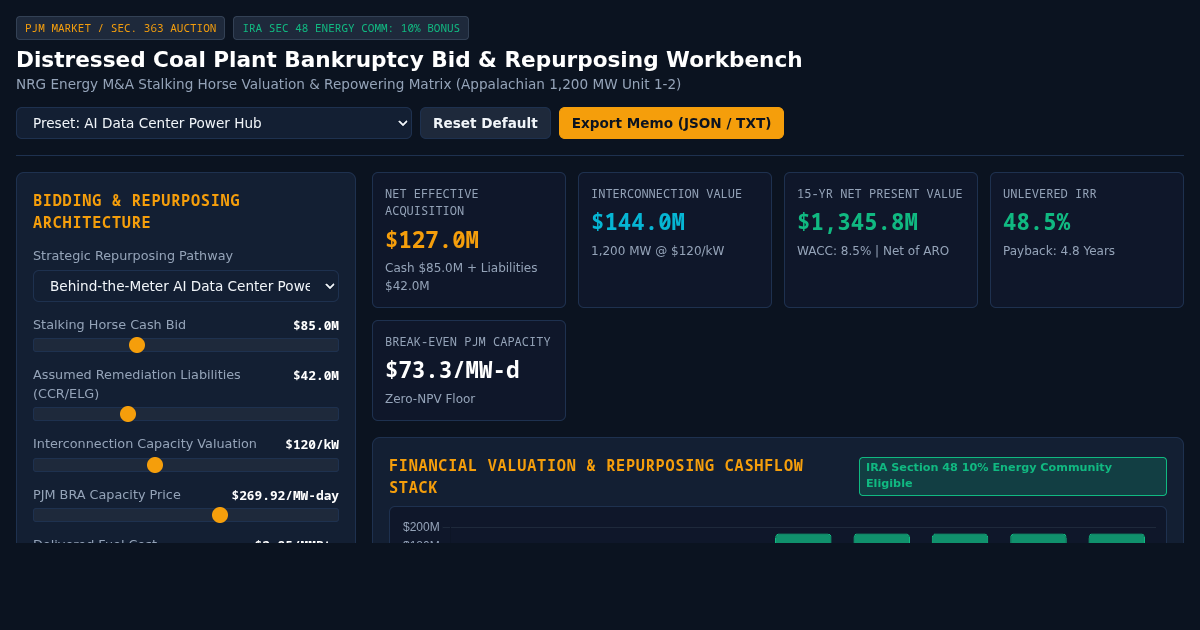Viewport: 1200px width, 630px height.
Task: Adjust the PJM BRA Capacity Price slider
Action: [x=186, y=515]
